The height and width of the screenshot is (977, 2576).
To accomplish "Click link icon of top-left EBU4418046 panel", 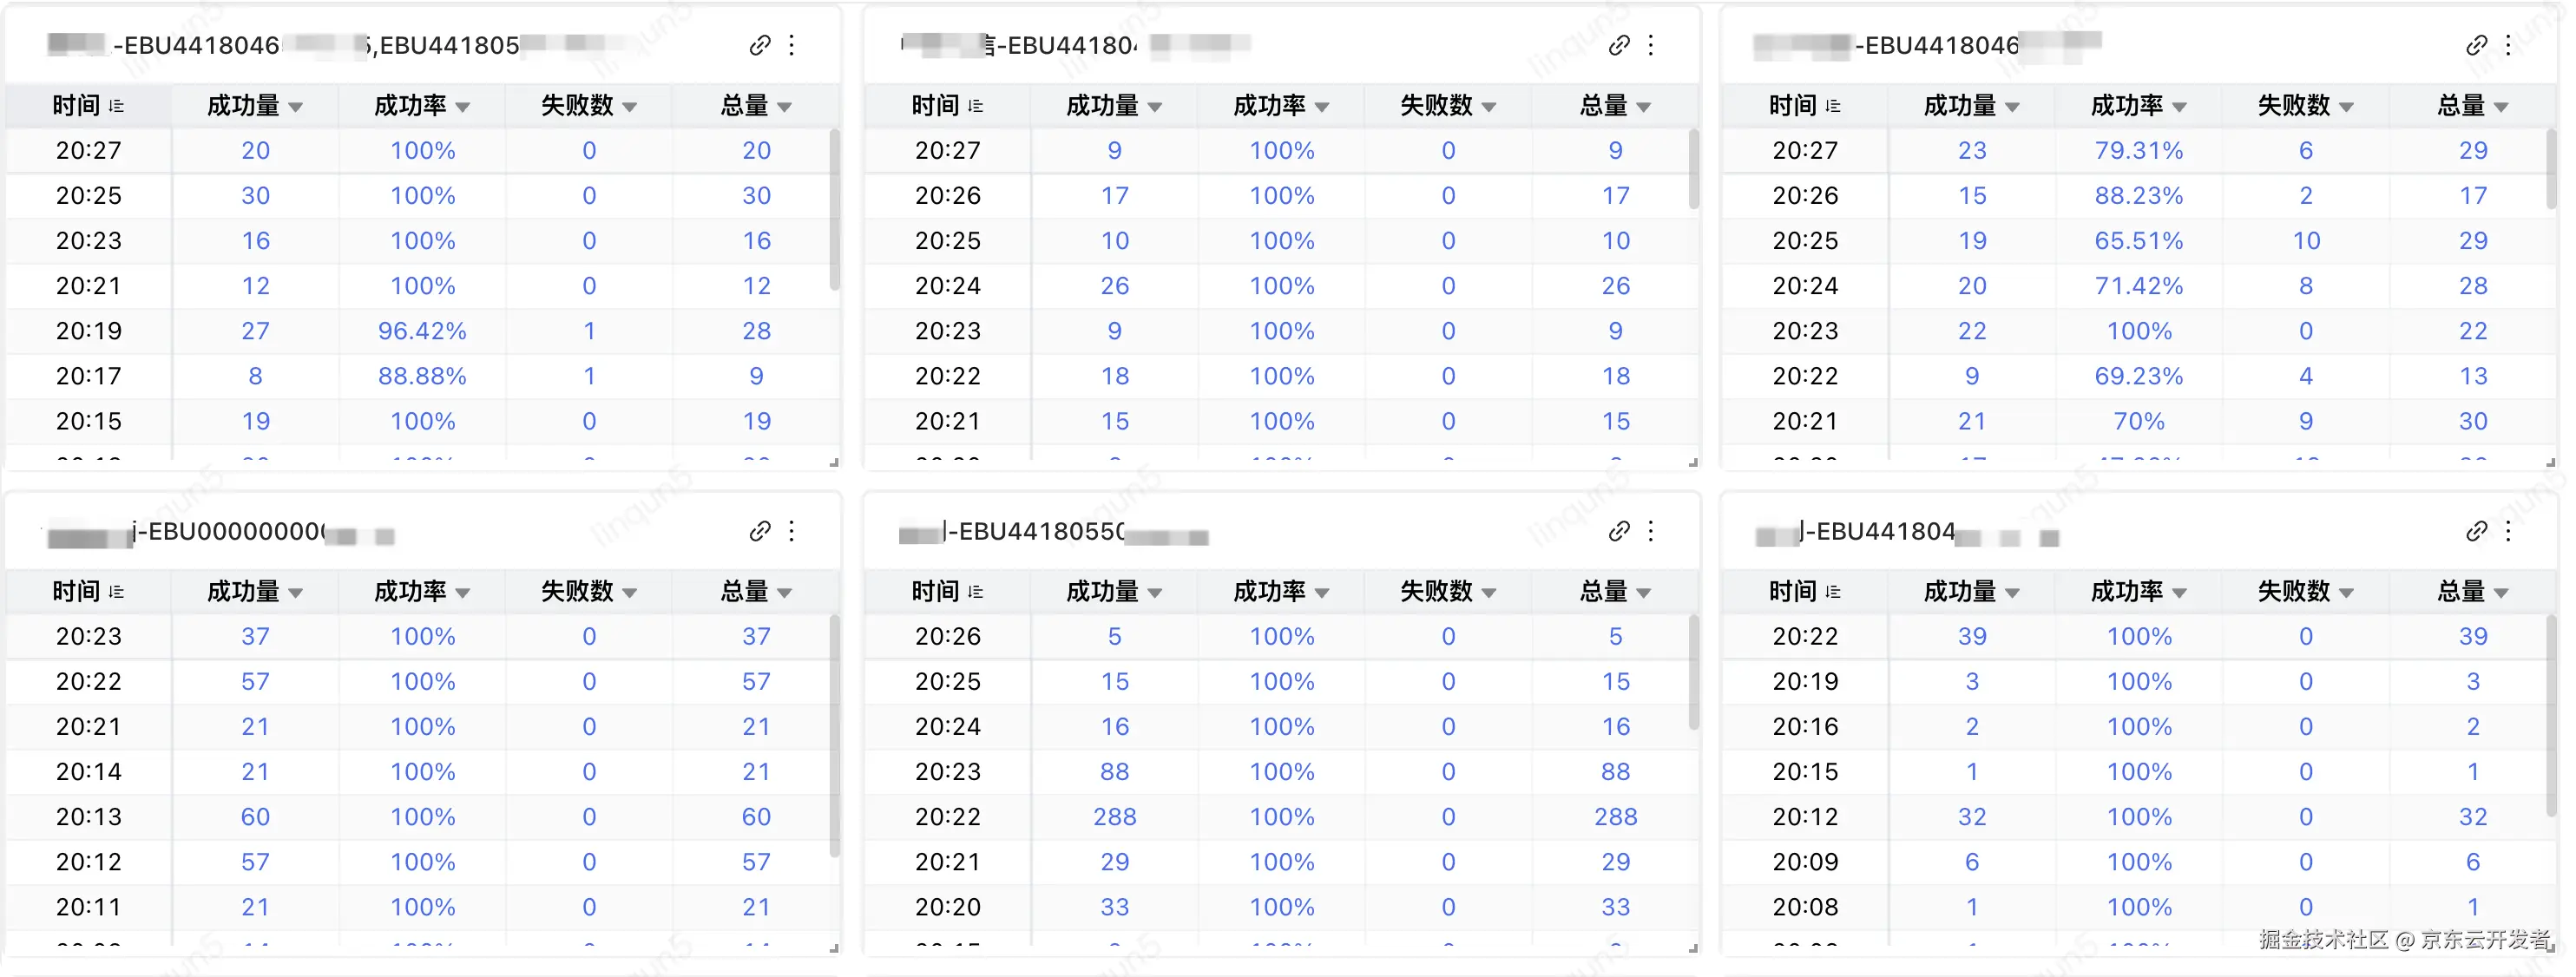I will click(760, 45).
